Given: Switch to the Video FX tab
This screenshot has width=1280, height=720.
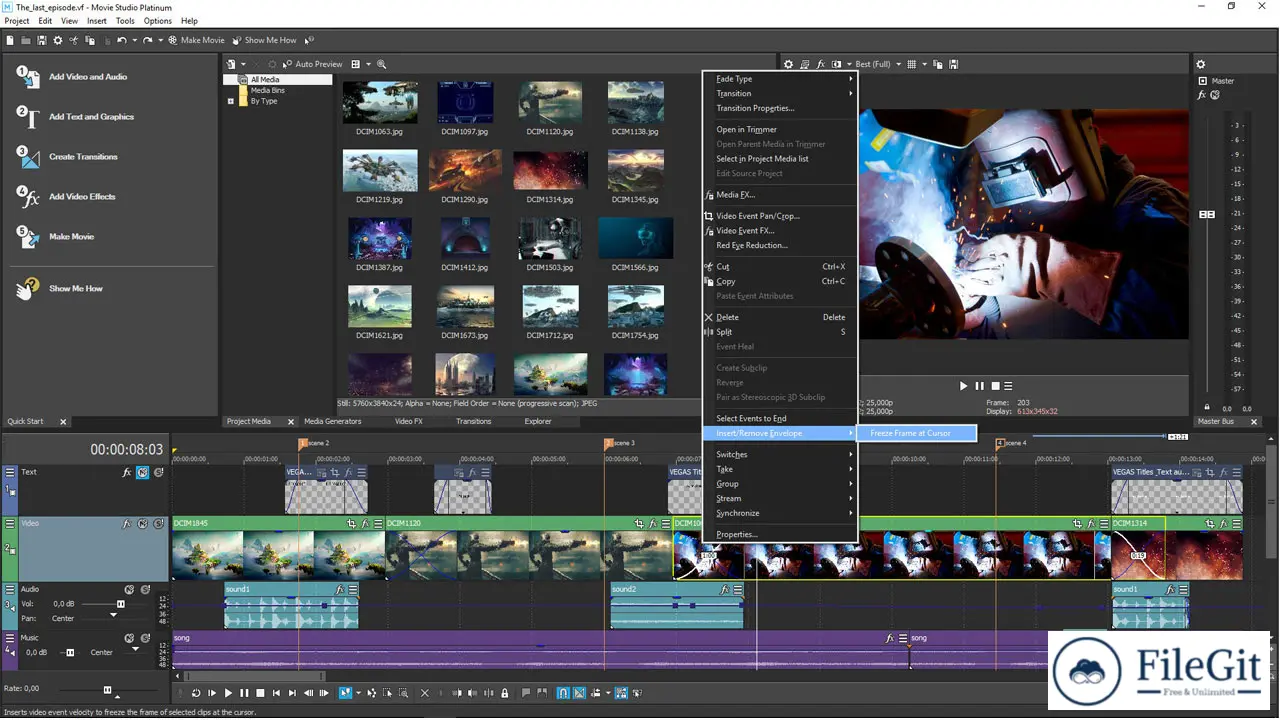Looking at the screenshot, I should tap(408, 421).
